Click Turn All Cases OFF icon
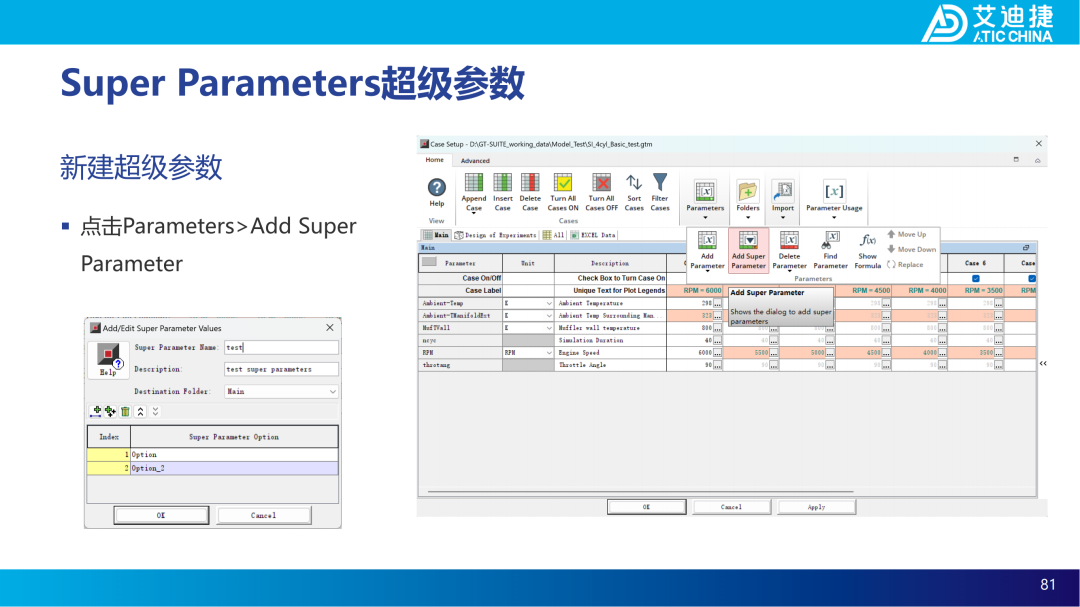 [602, 183]
